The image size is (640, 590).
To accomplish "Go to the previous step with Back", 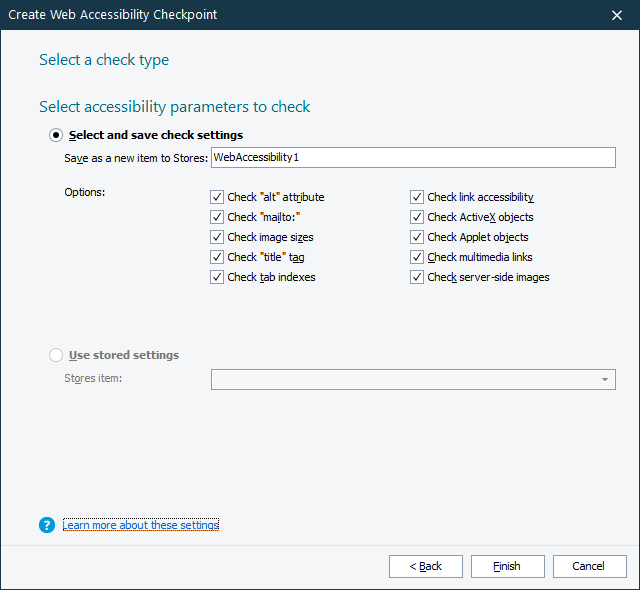I will 426,566.
